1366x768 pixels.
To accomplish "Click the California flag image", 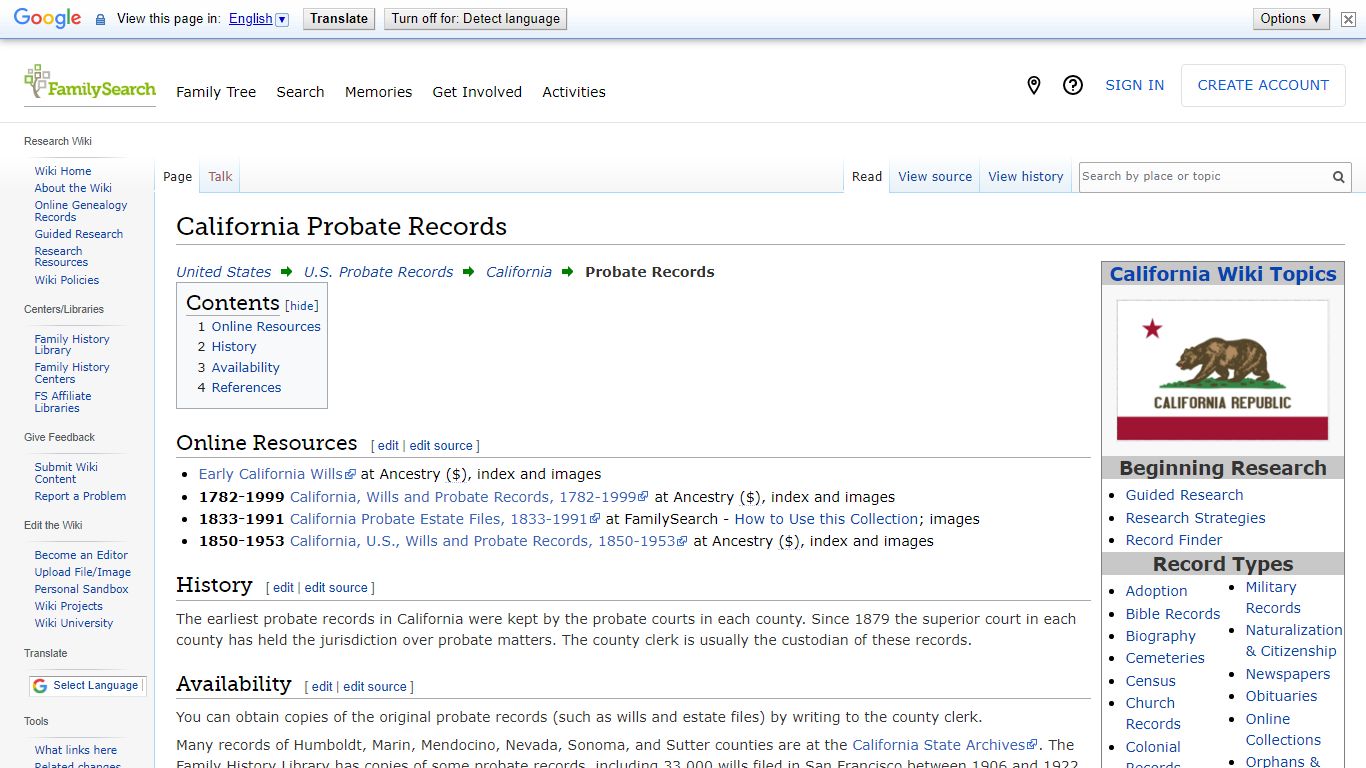I will coord(1222,371).
